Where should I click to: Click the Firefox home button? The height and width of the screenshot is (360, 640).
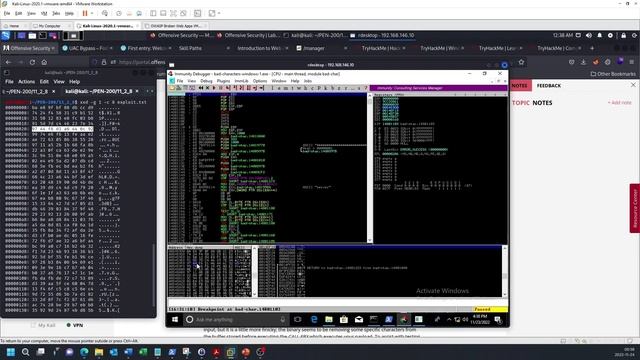[44, 62]
